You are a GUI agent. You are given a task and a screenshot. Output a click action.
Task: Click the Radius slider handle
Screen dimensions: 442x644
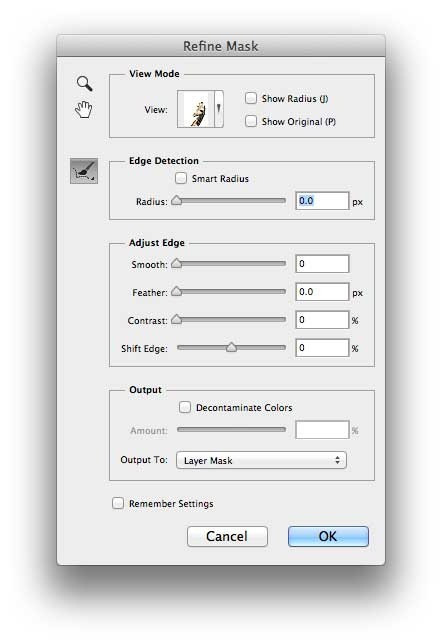coord(177,200)
